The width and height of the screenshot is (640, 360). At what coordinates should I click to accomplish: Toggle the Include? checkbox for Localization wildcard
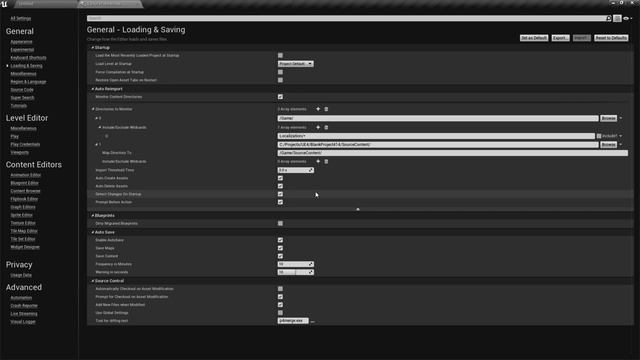click(599, 136)
